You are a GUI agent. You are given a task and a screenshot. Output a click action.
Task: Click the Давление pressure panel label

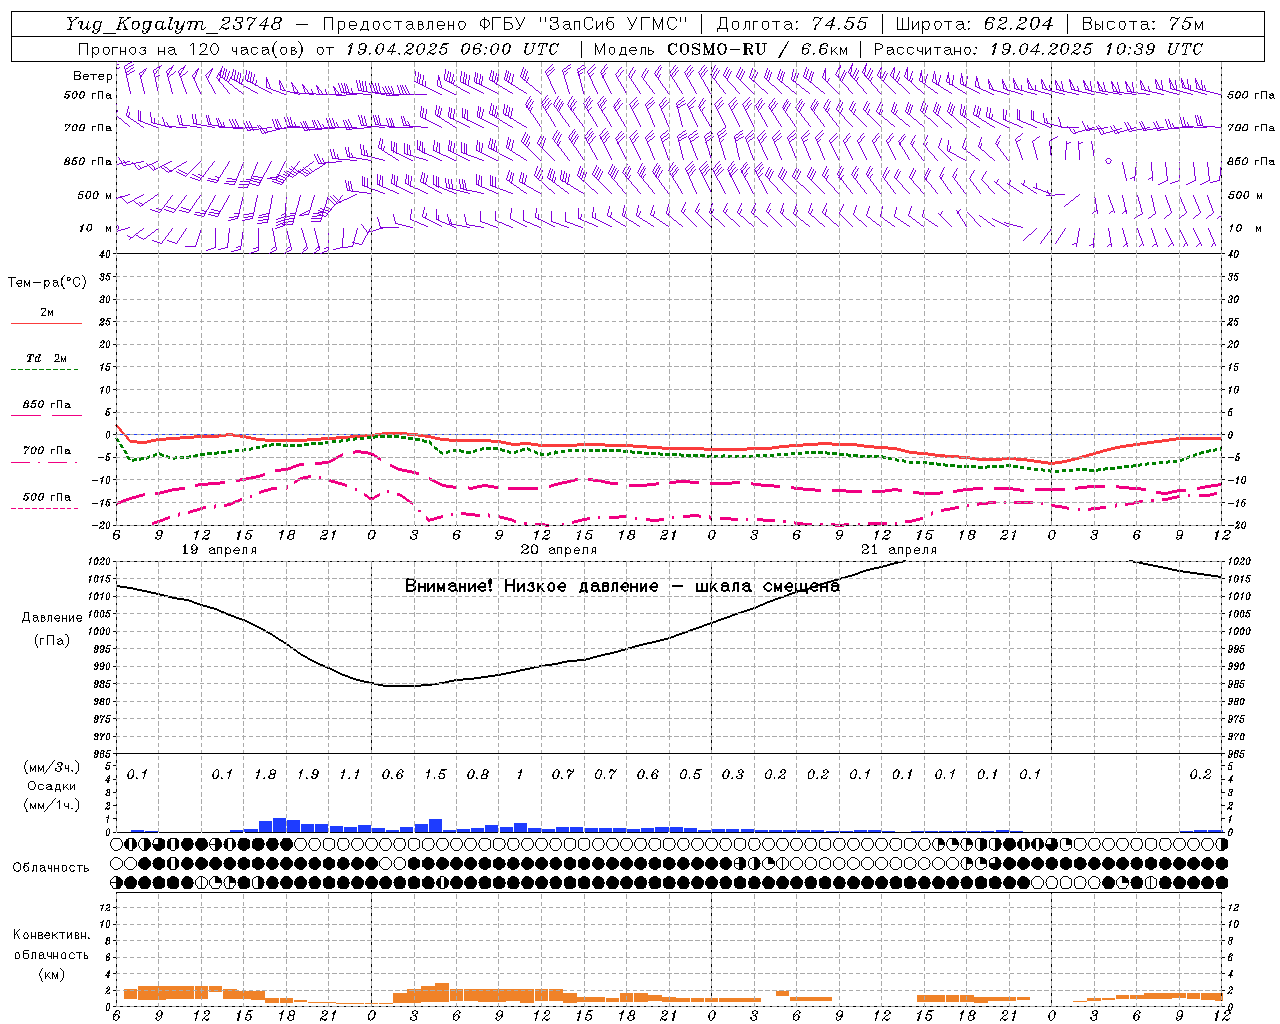(52, 618)
